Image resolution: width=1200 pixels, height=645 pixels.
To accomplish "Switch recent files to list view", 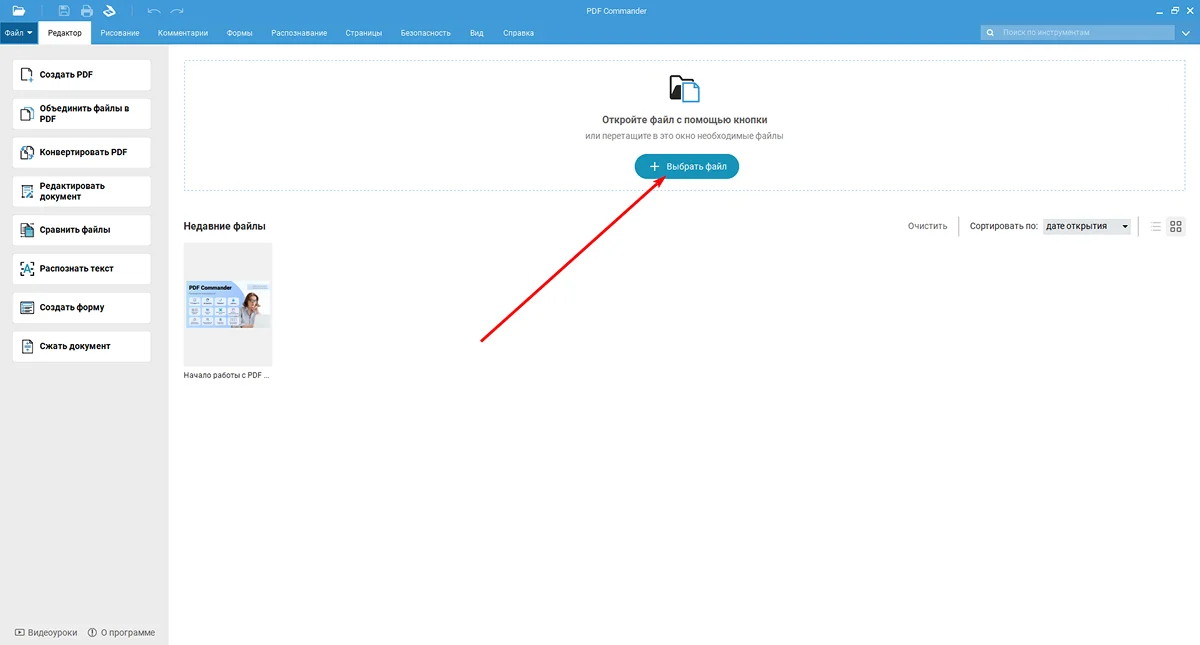I will 1156,227.
